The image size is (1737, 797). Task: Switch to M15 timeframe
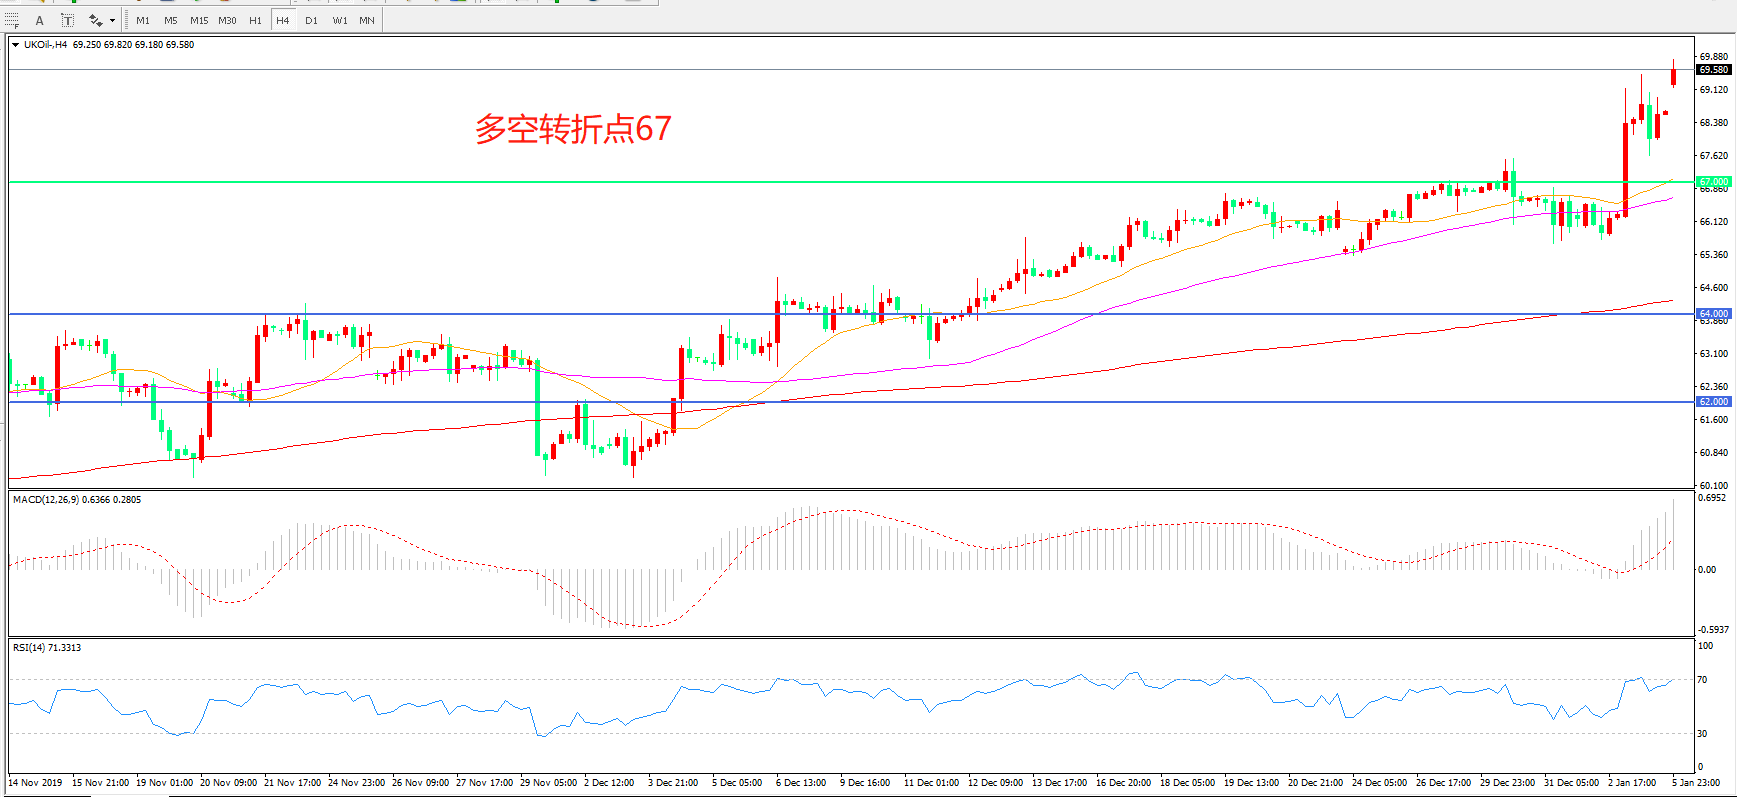pos(199,20)
